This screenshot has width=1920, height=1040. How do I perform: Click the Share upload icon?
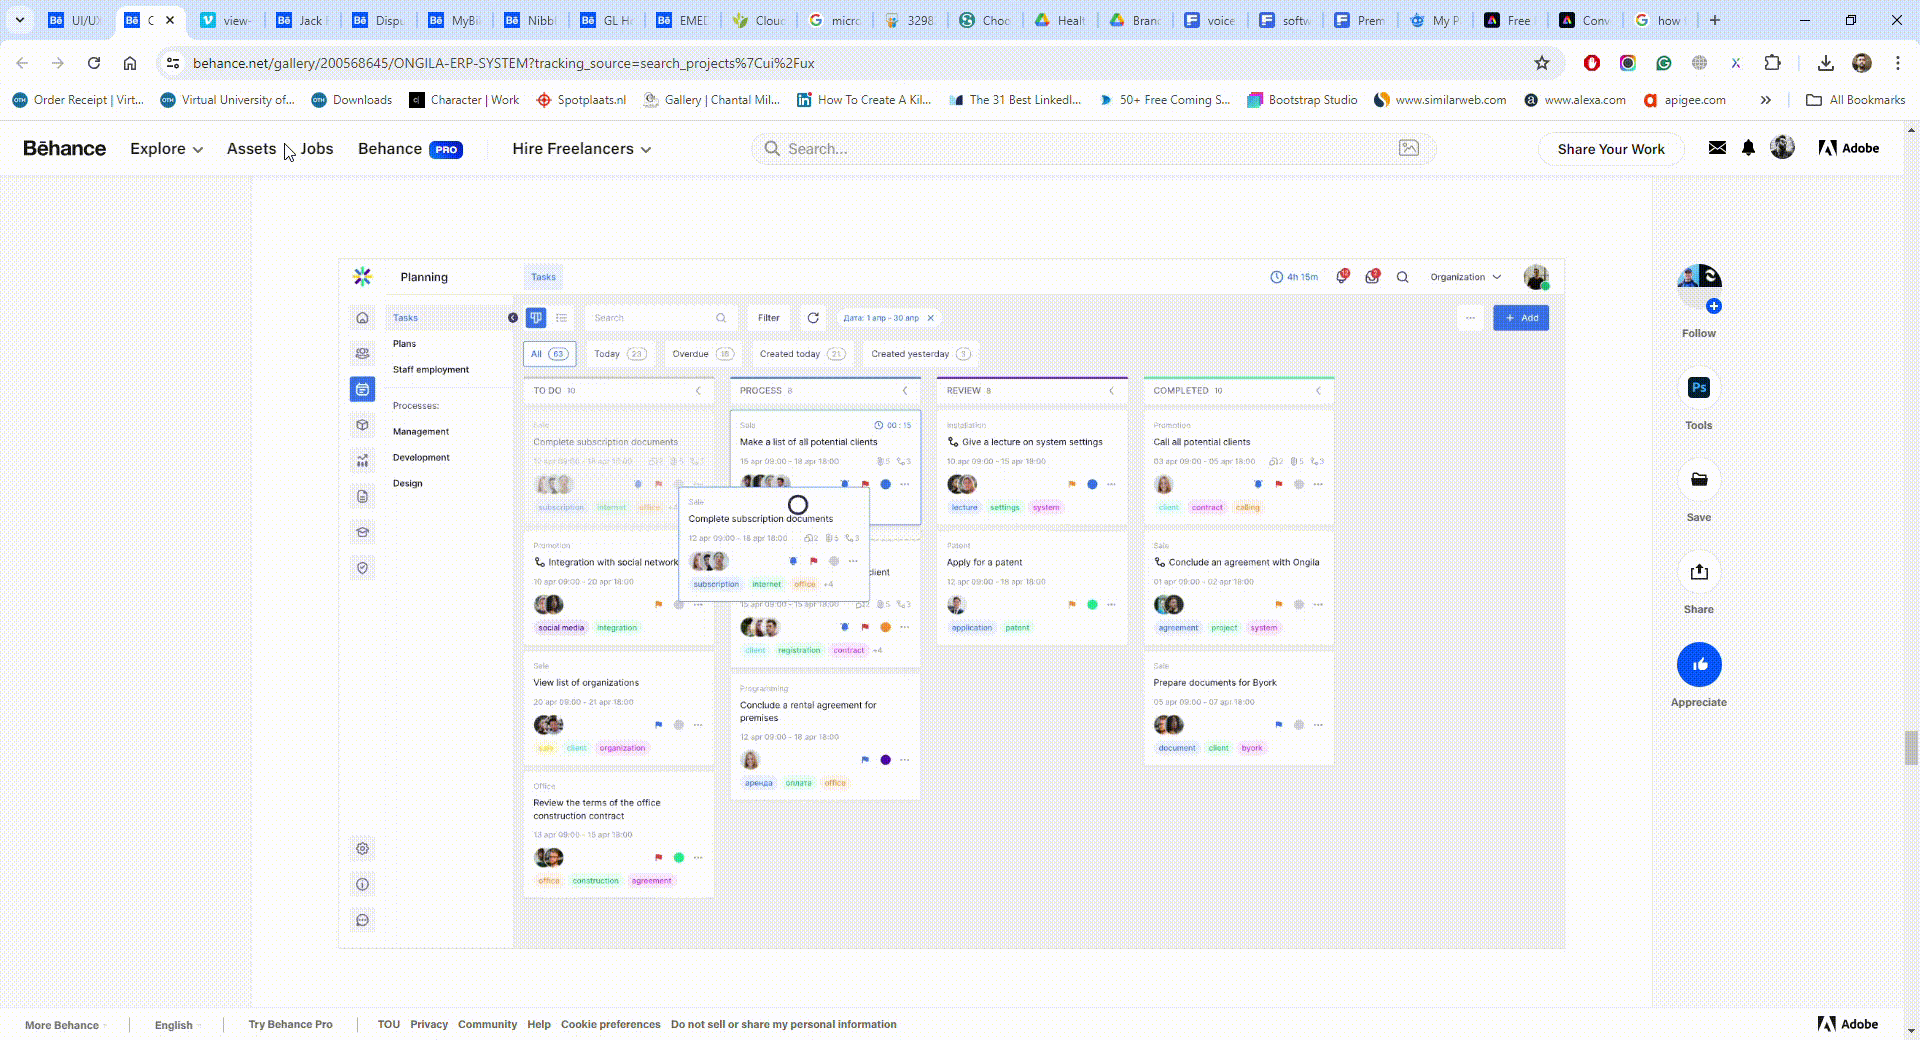(1698, 572)
